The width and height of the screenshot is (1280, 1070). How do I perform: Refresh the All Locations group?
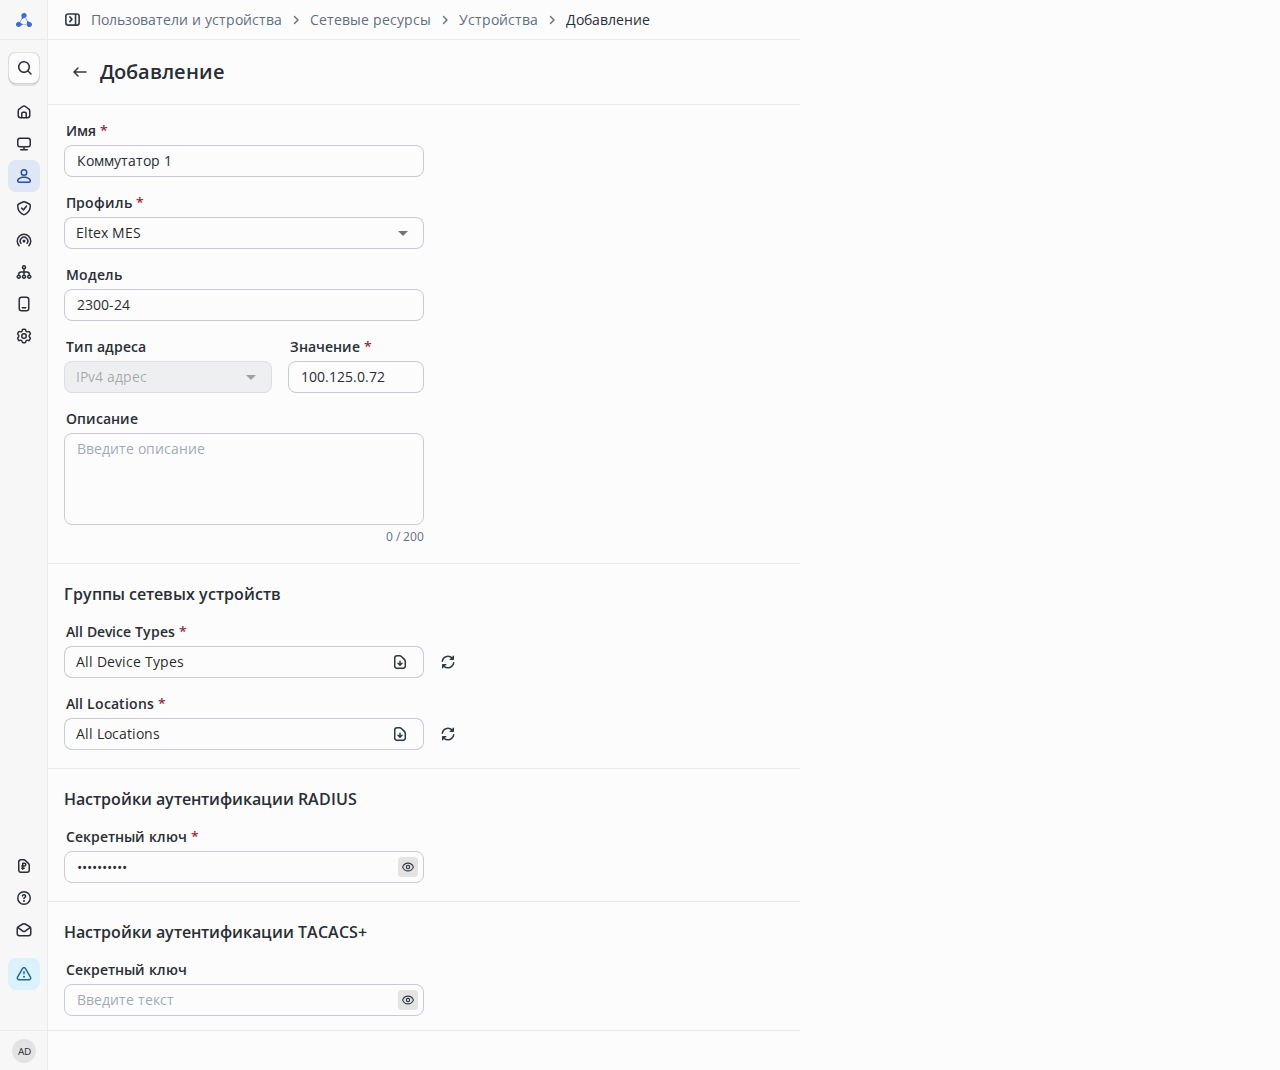[448, 734]
